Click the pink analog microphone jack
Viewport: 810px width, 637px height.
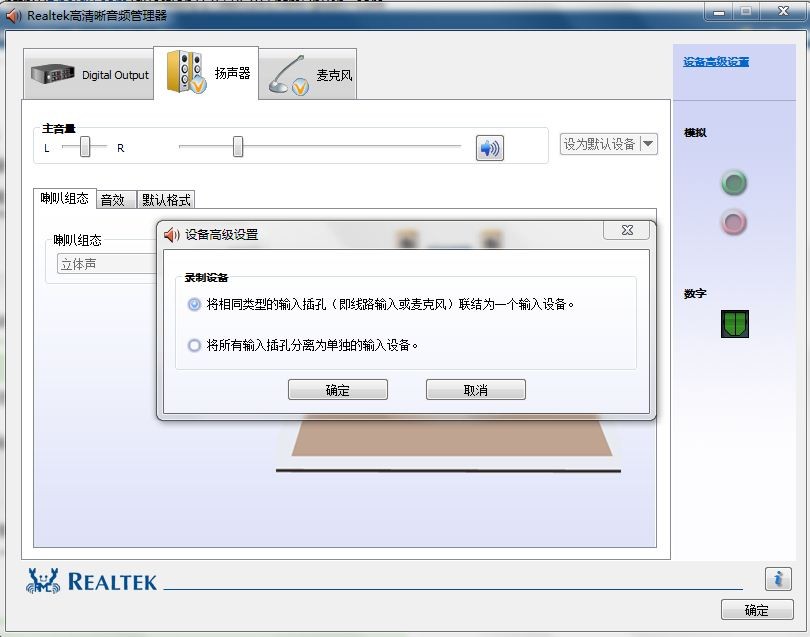[x=734, y=223]
